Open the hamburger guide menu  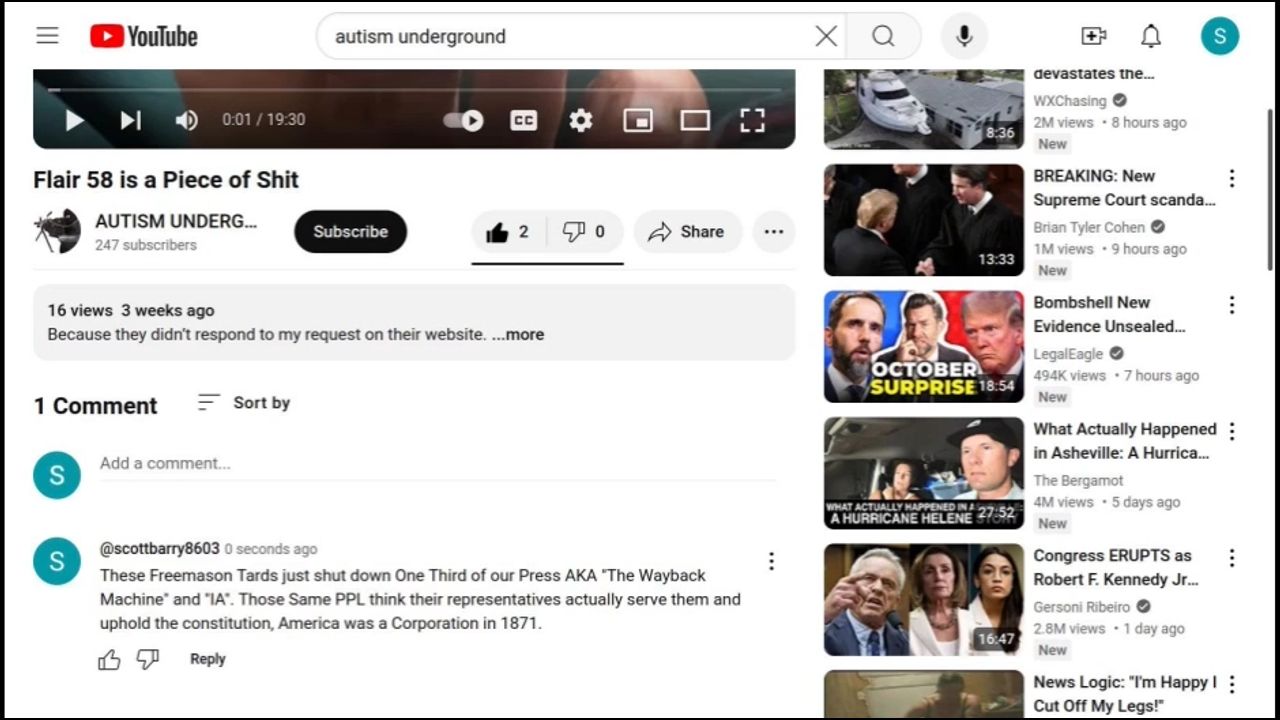(x=47, y=36)
